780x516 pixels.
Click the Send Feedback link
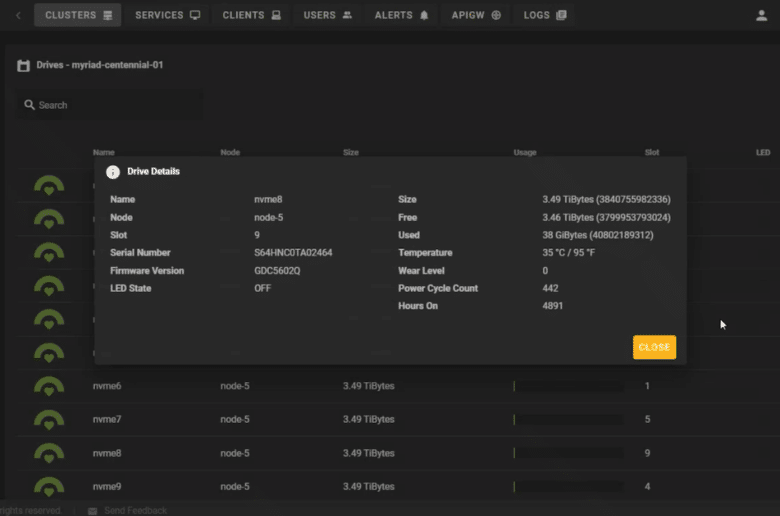[x=135, y=511]
